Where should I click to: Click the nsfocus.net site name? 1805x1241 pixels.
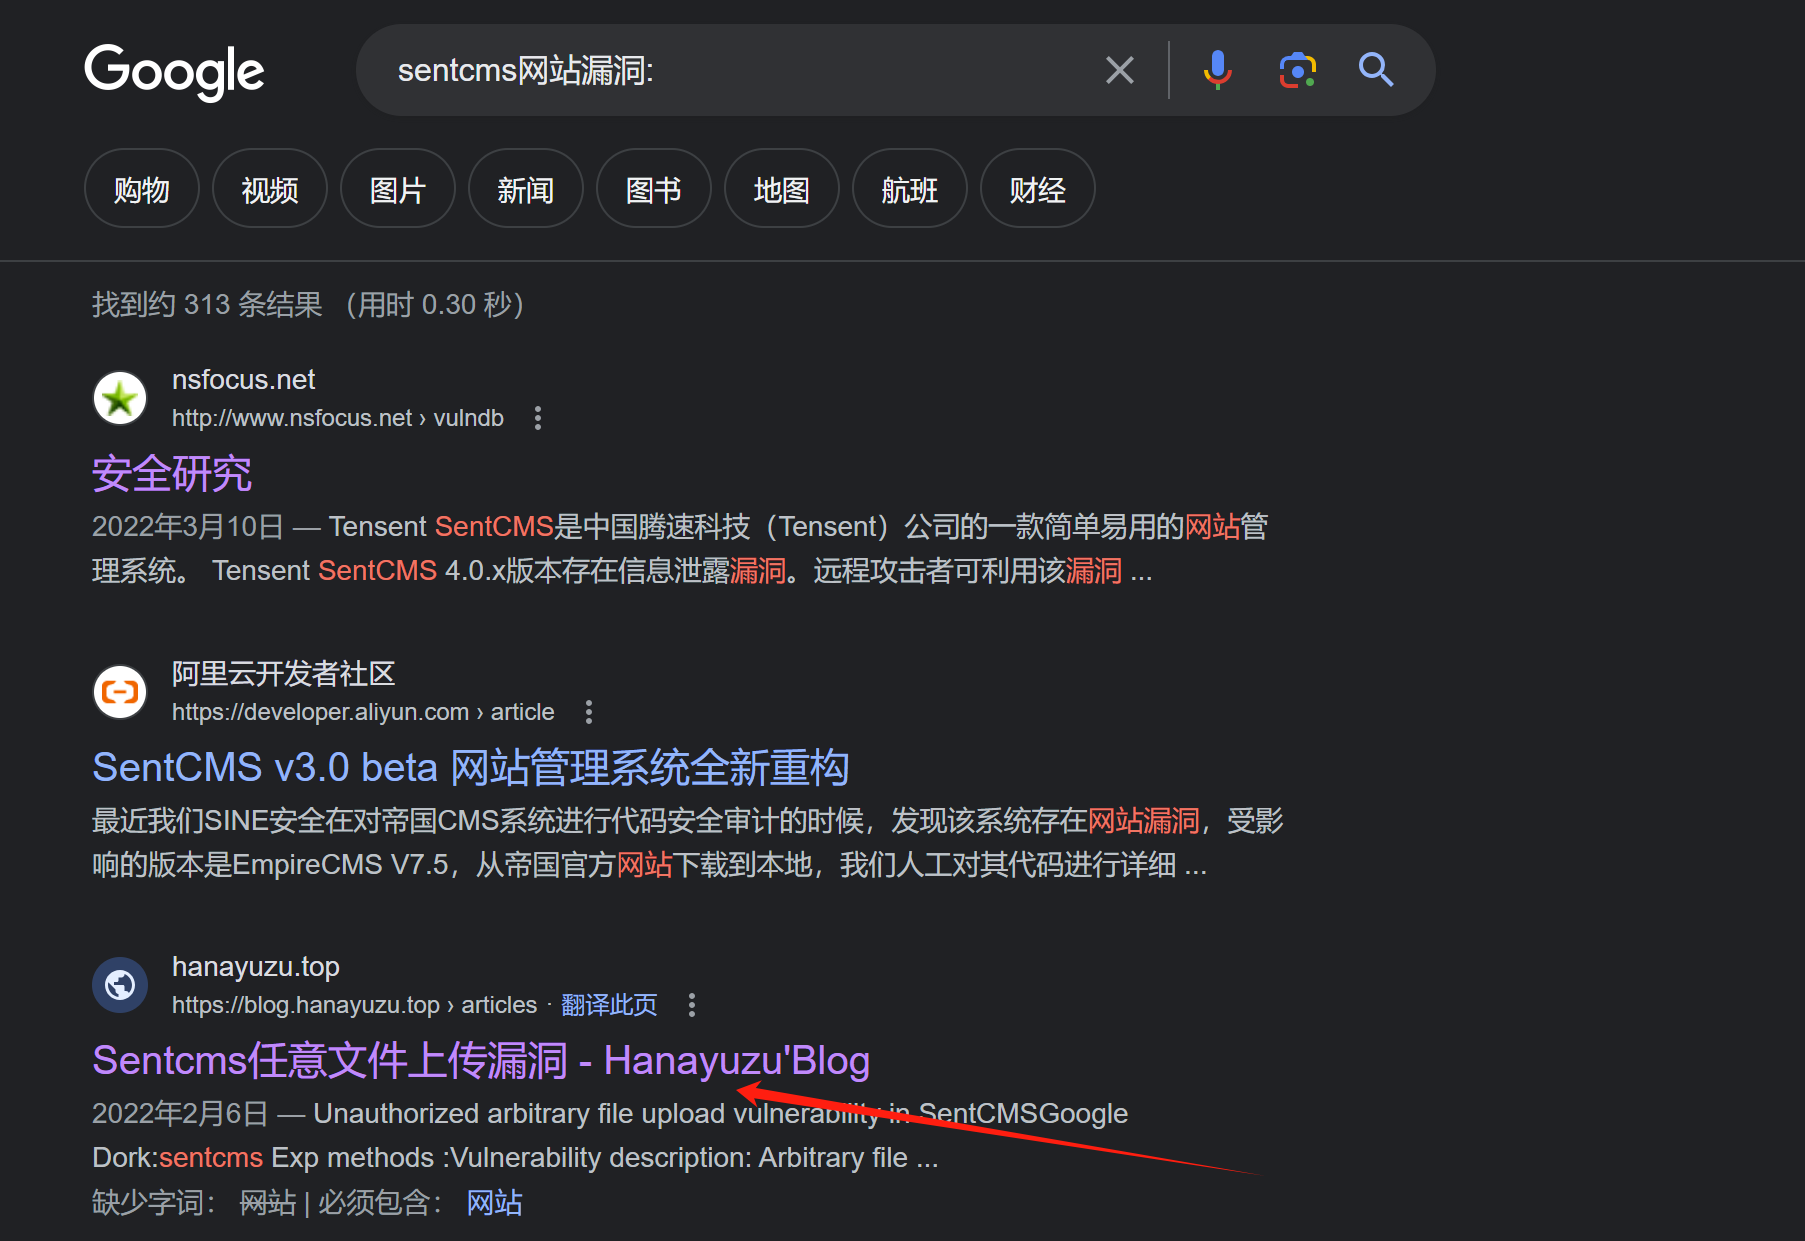click(243, 380)
